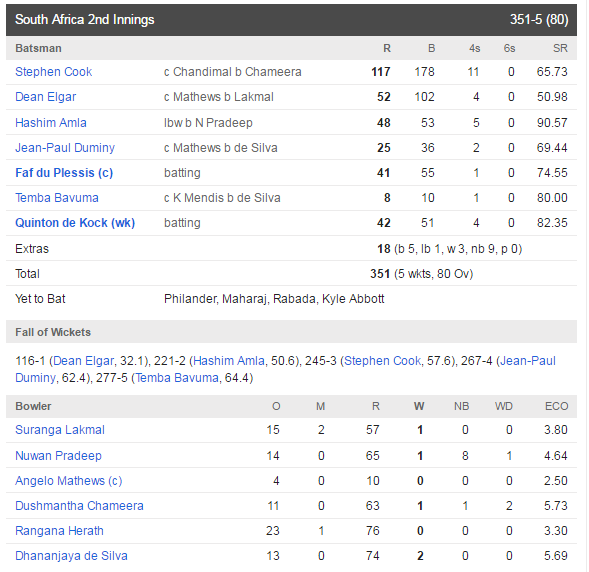Click Dean Elgar in Fall of Wickets

(x=83, y=361)
